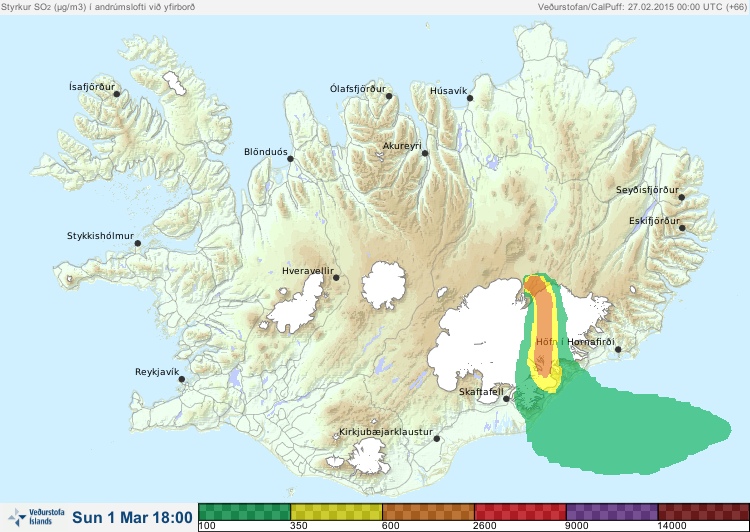The height and width of the screenshot is (532, 750).
Task: Click the Hveravellir marker dot
Action: [x=336, y=277]
